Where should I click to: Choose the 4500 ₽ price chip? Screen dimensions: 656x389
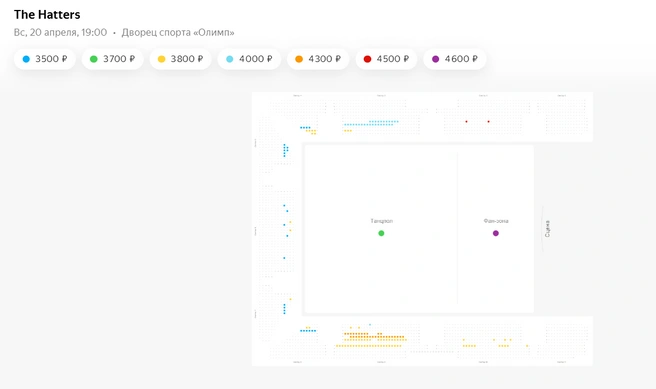(386, 59)
